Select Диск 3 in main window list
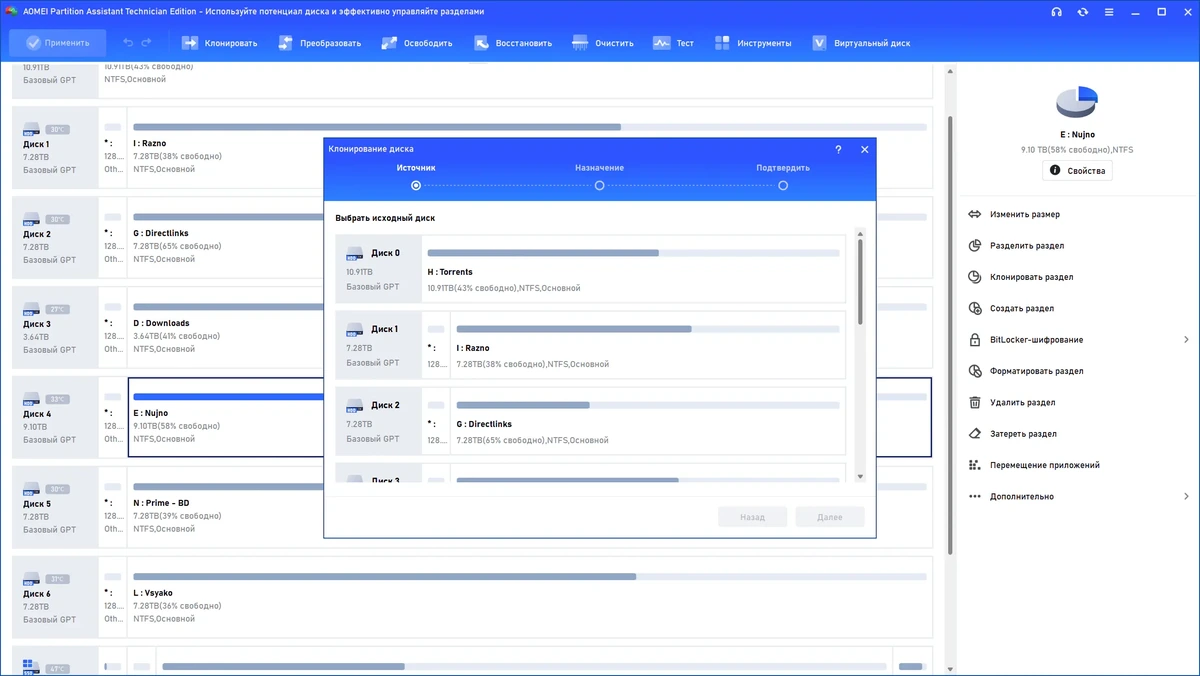The height and width of the screenshot is (676, 1200). 55,328
